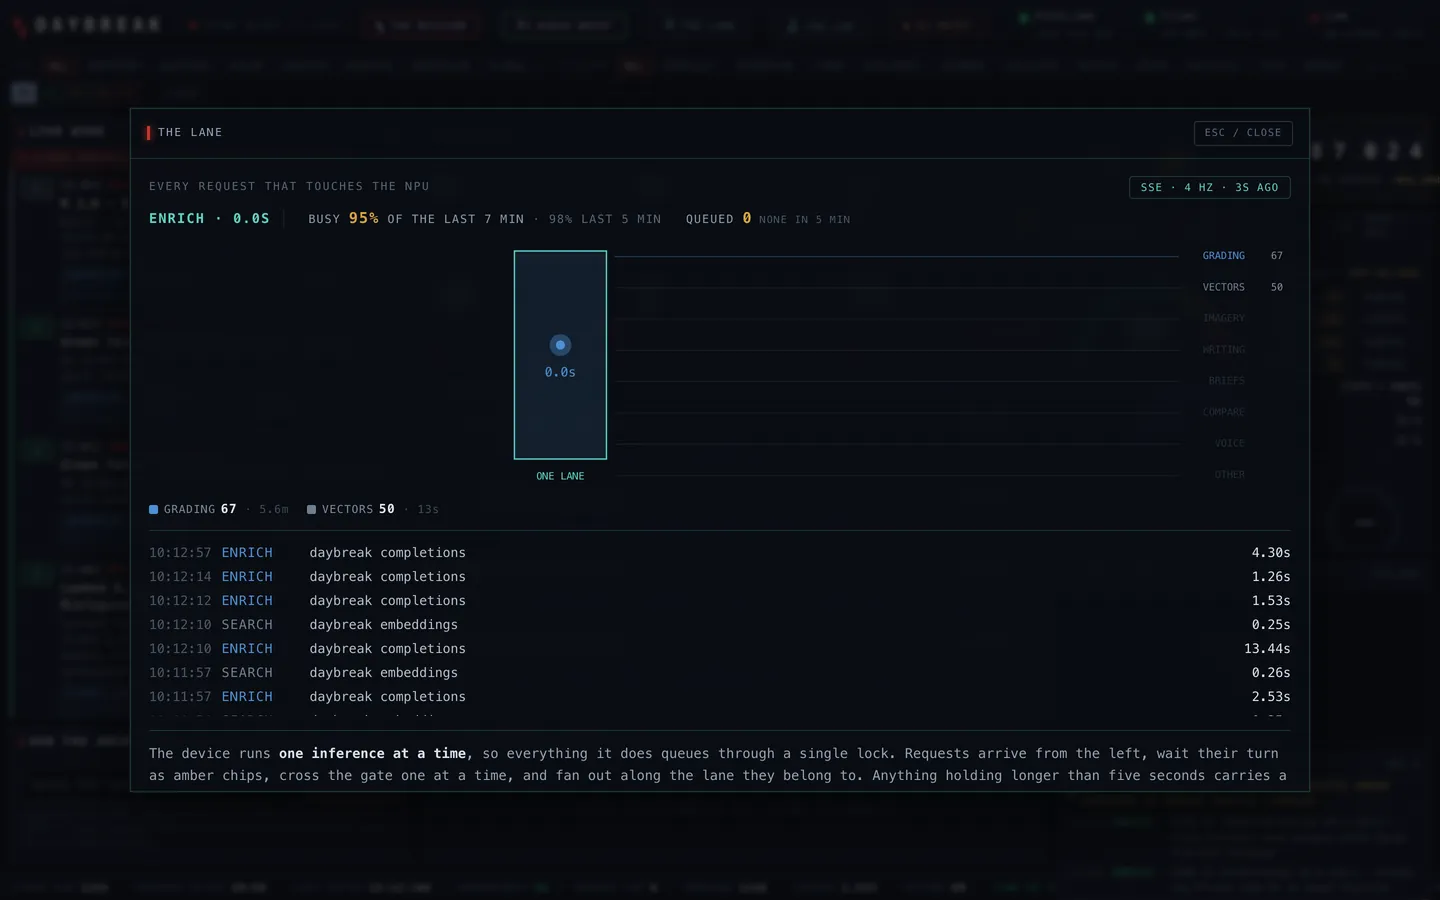Click the bold 'one inference at a time' text
The width and height of the screenshot is (1440, 900).
click(373, 754)
